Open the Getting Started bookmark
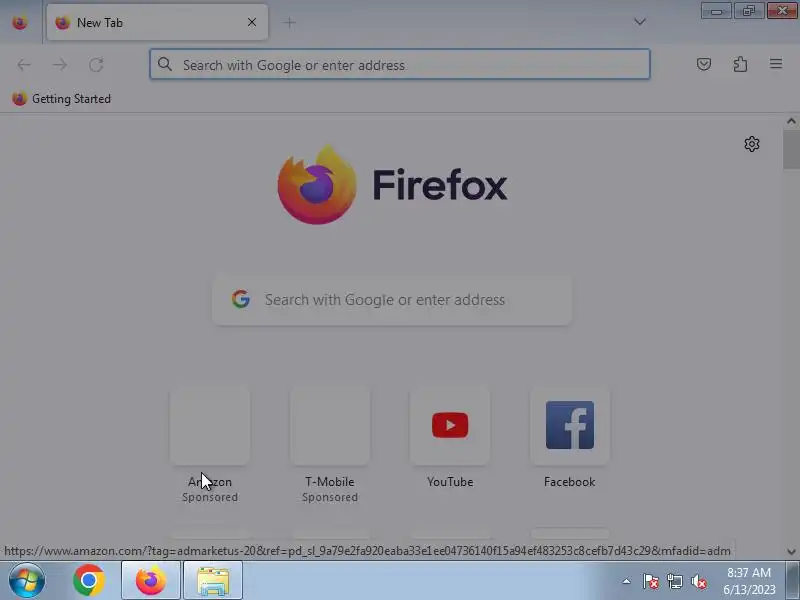800x600 pixels. coord(61,98)
